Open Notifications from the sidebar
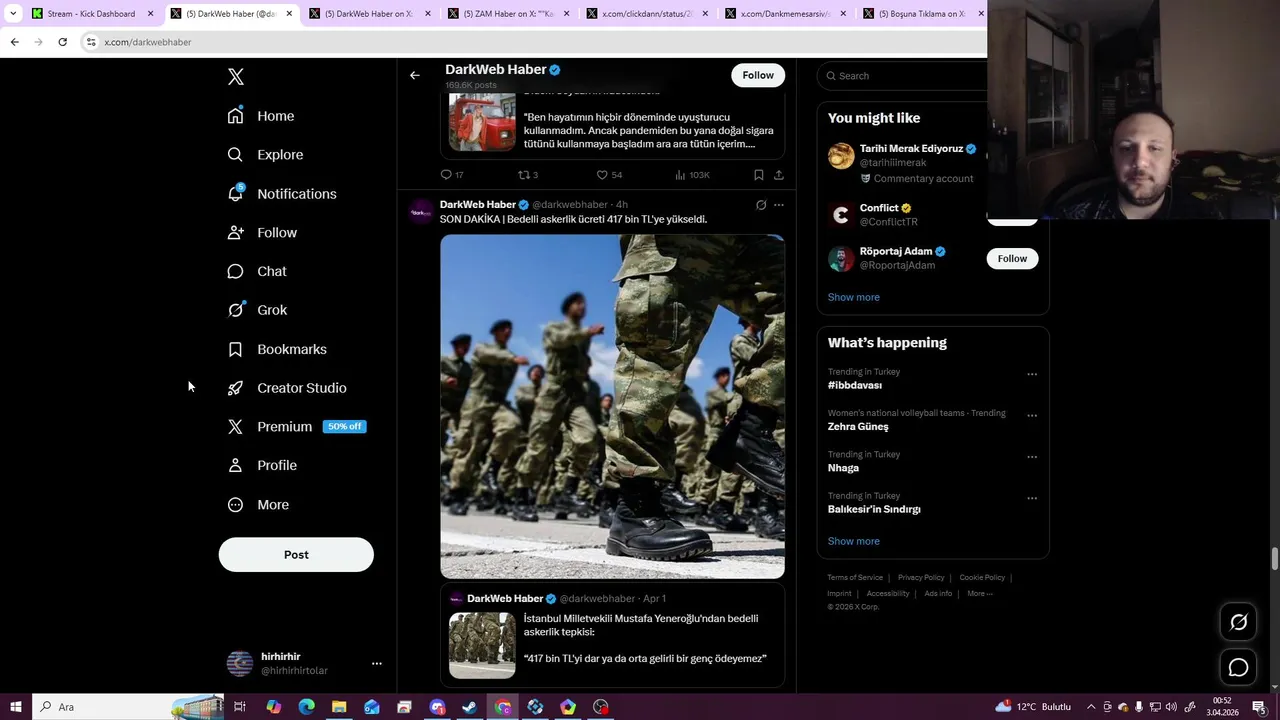1280x720 pixels. click(282, 194)
